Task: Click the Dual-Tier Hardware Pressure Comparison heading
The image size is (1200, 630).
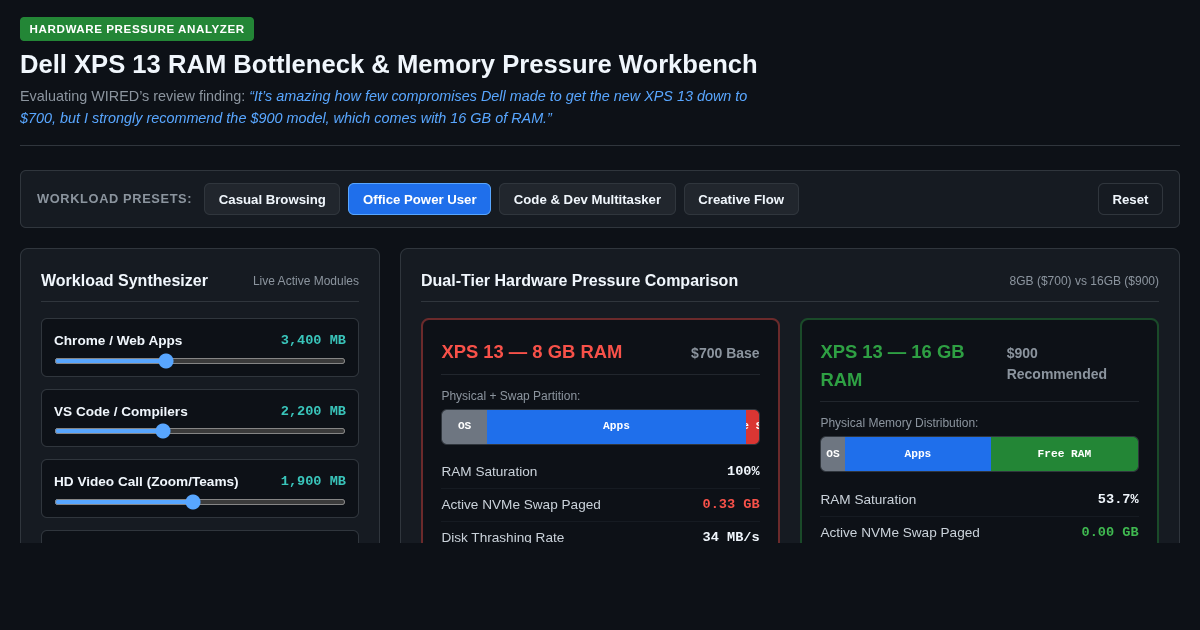Action: (579, 281)
